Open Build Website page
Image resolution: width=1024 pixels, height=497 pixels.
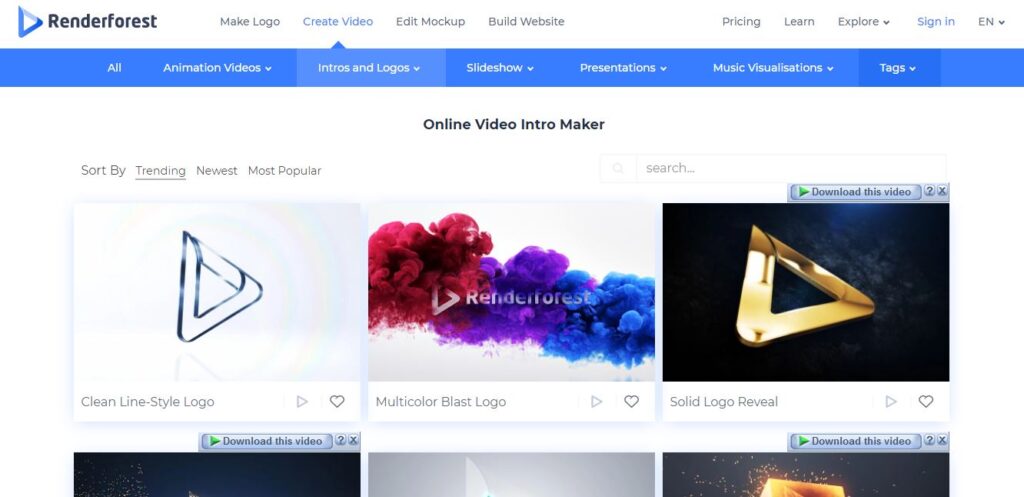pyautogui.click(x=526, y=22)
